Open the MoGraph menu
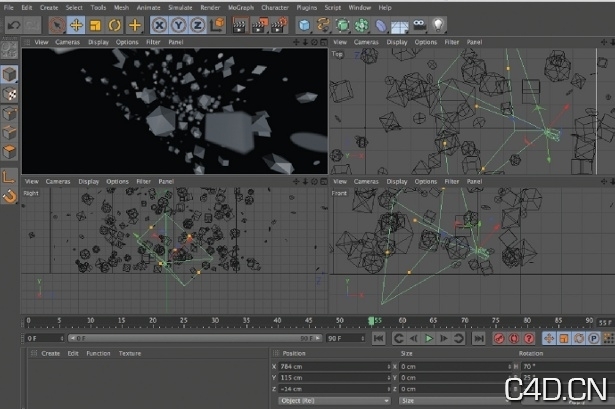Screen dimensions: 615x409 [240, 7]
